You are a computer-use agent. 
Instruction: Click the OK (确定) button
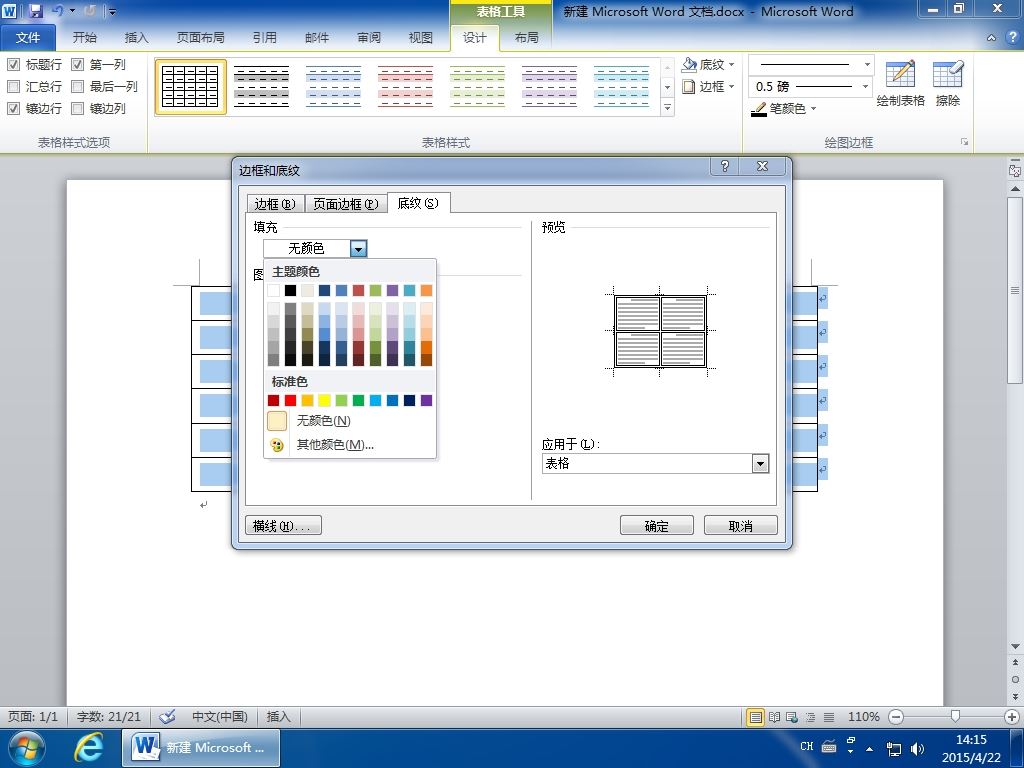point(656,526)
